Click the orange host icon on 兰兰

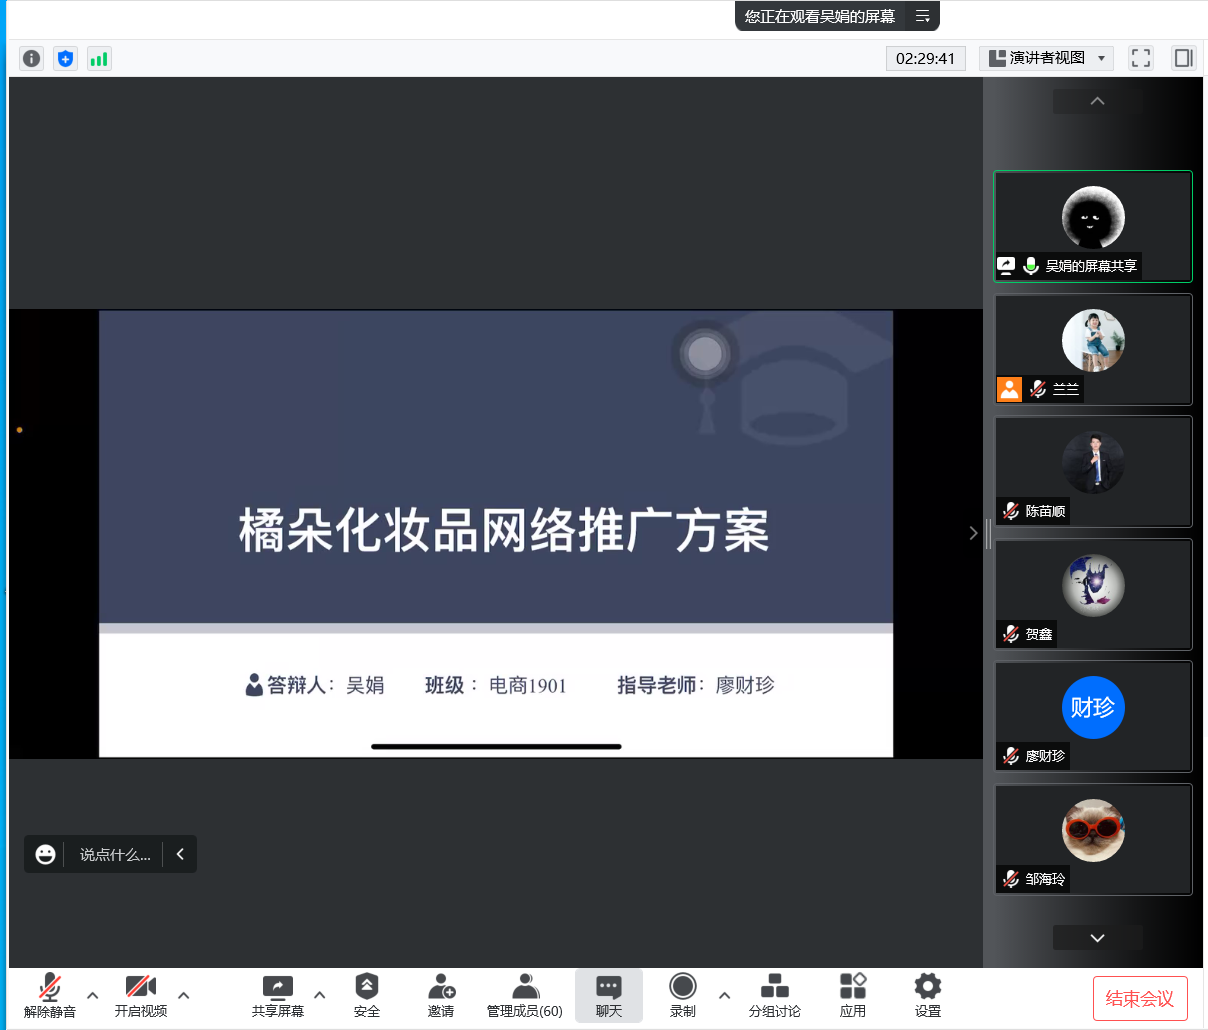point(1010,389)
